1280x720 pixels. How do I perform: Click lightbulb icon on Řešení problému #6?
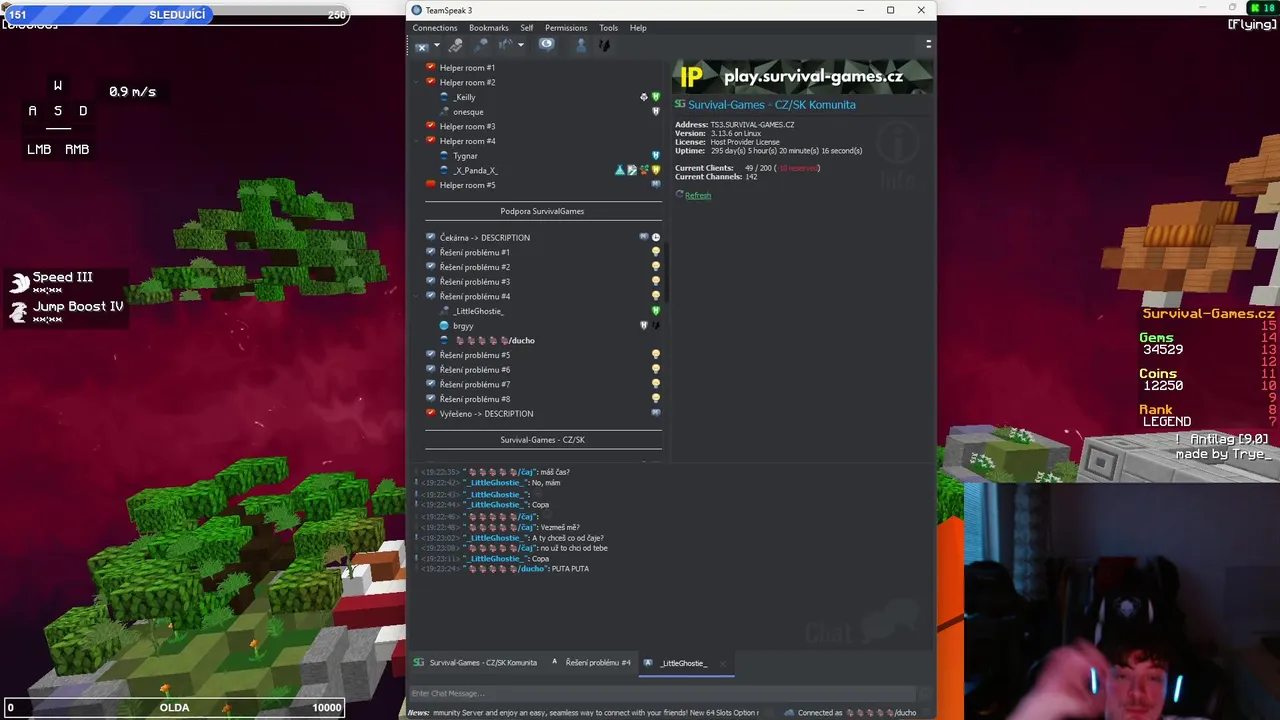(656, 370)
